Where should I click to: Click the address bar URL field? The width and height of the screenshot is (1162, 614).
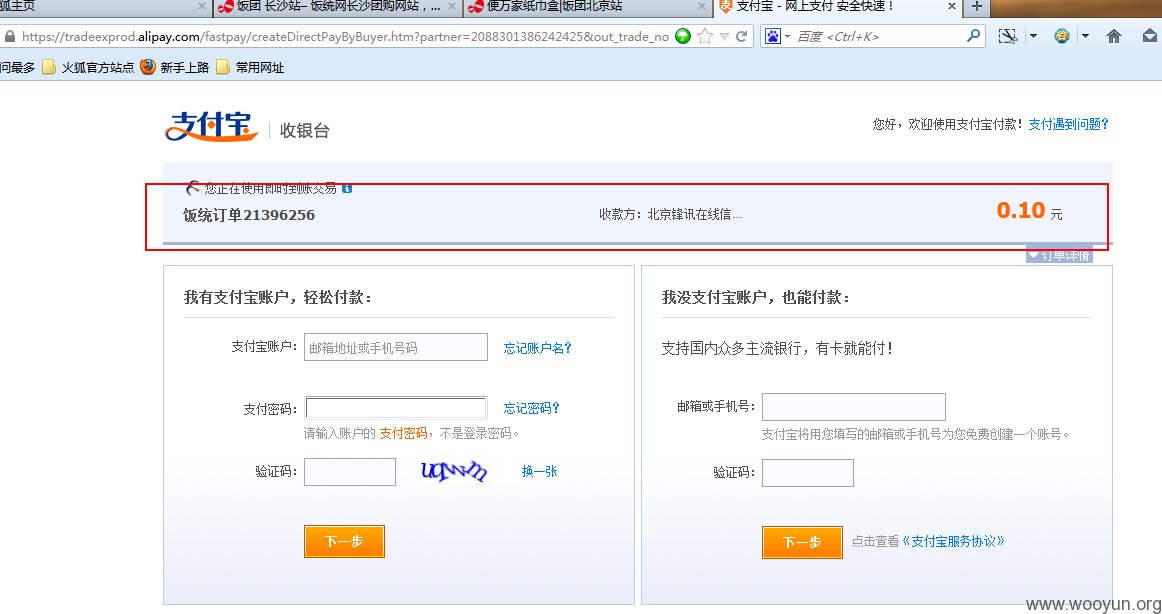345,36
